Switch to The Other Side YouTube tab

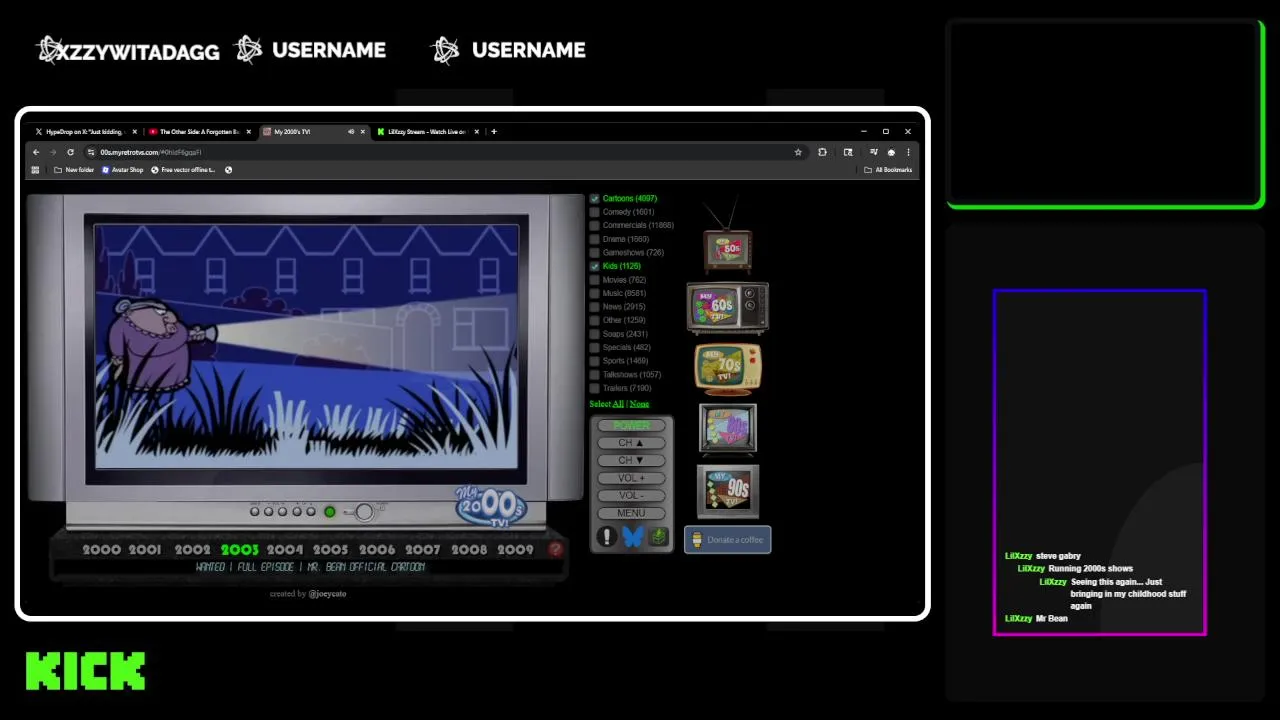click(x=201, y=132)
